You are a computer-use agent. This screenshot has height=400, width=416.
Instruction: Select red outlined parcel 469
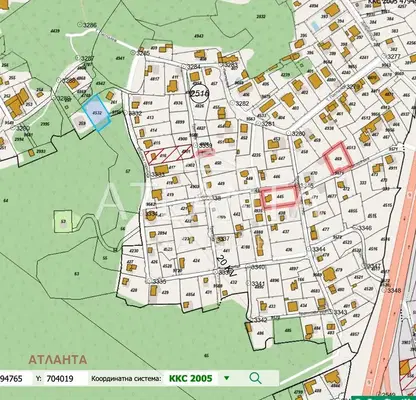click(x=338, y=158)
